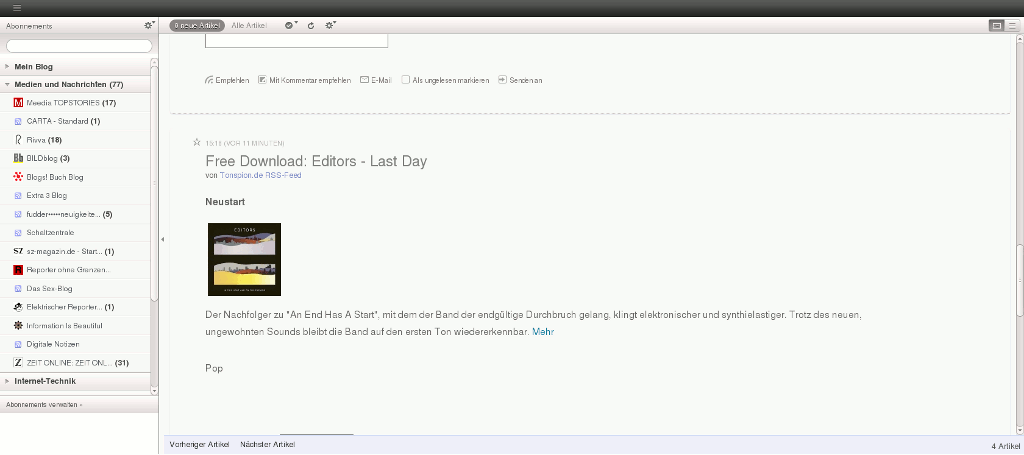The width and height of the screenshot is (1024, 455).
Task: Click the comment text box above the share actions
Action: pyautogui.click(x=296, y=42)
